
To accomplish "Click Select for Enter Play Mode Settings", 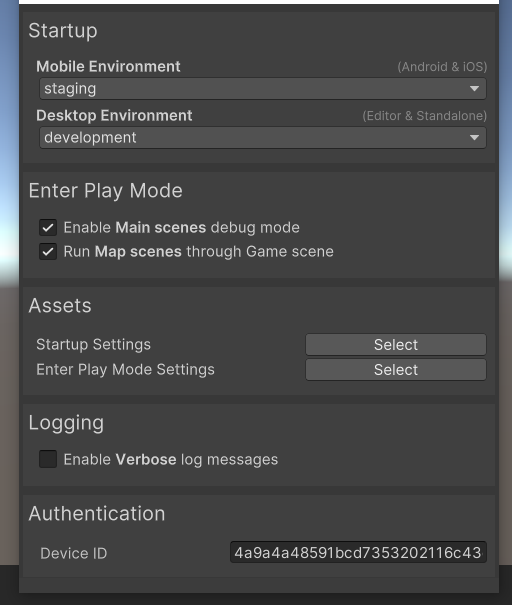I will coord(396,370).
